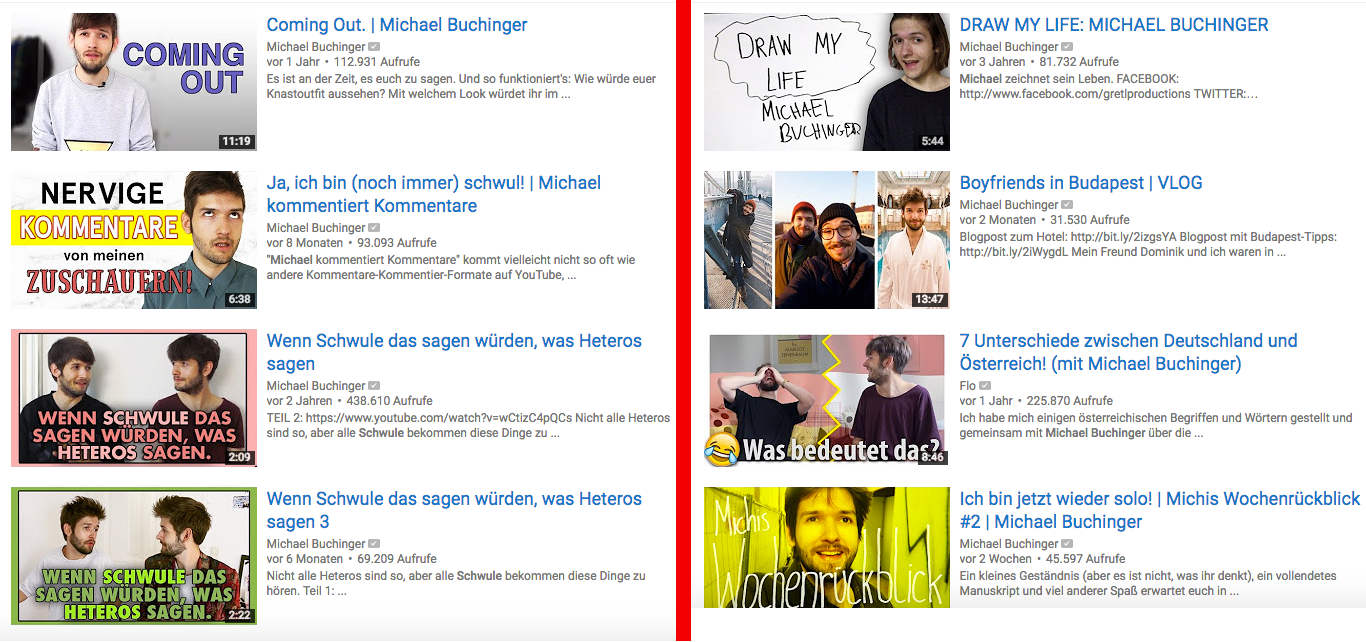Screen dimensions: 1366x642
Task: Open 'Ja, ich bin (noch immer) schwul!' video title
Action: pyautogui.click(x=434, y=194)
